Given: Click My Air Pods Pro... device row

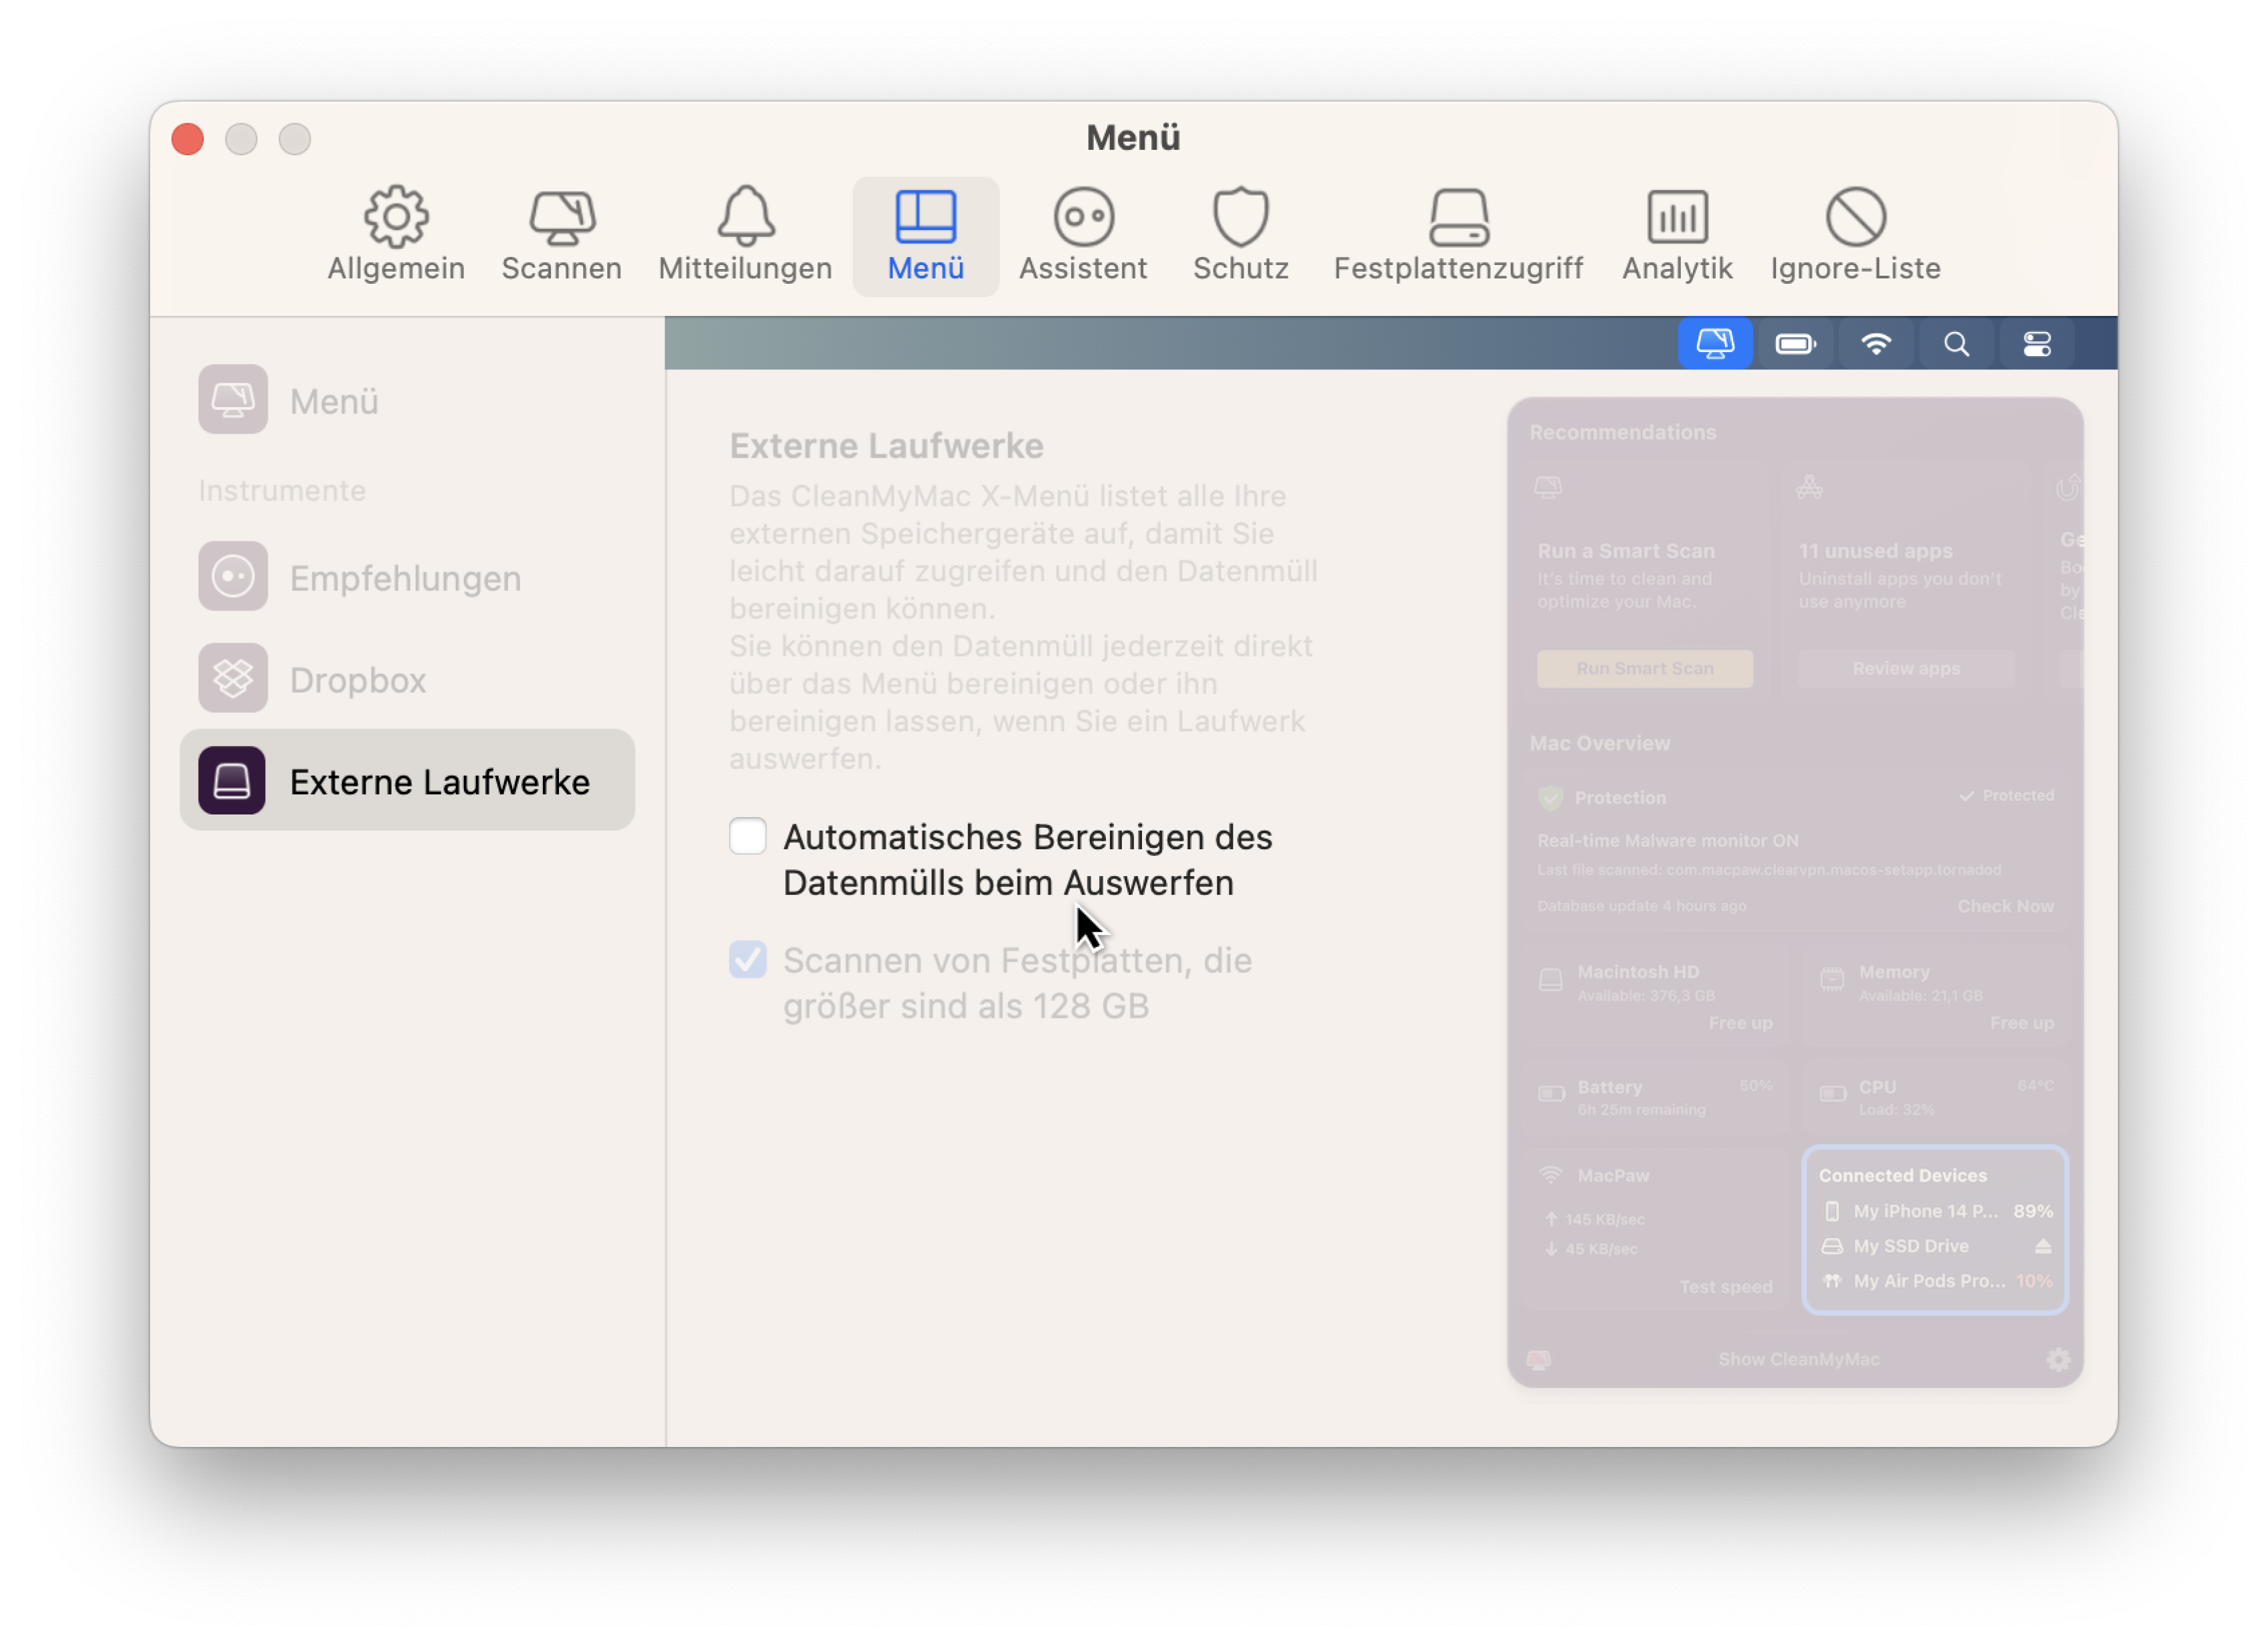Looking at the screenshot, I should (x=1936, y=1281).
